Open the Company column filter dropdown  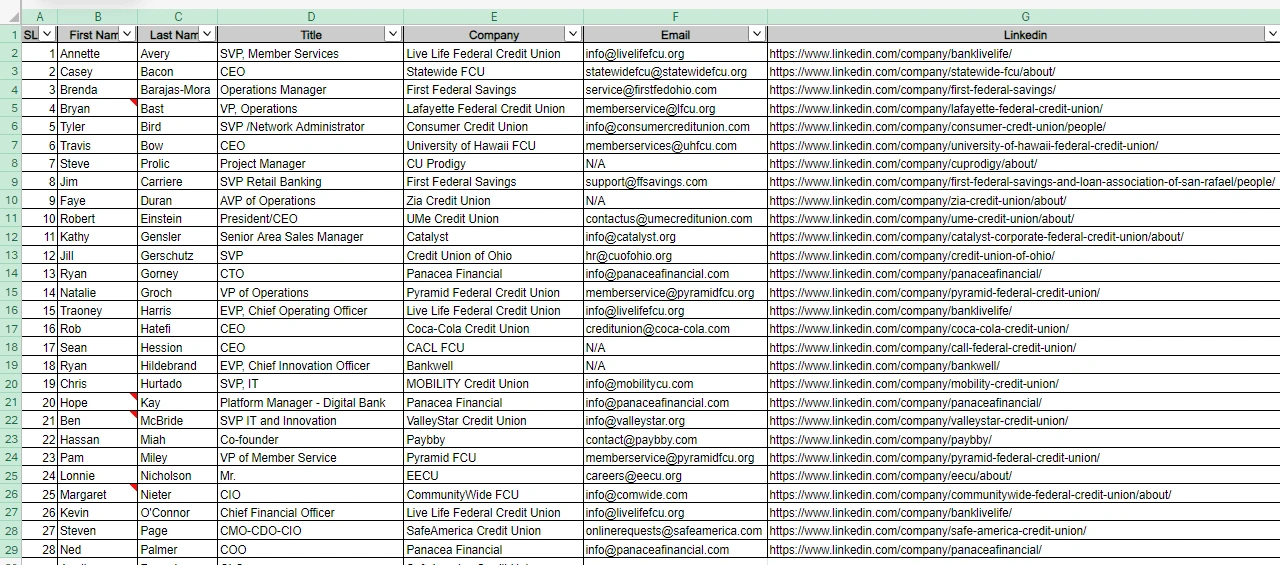click(x=573, y=34)
